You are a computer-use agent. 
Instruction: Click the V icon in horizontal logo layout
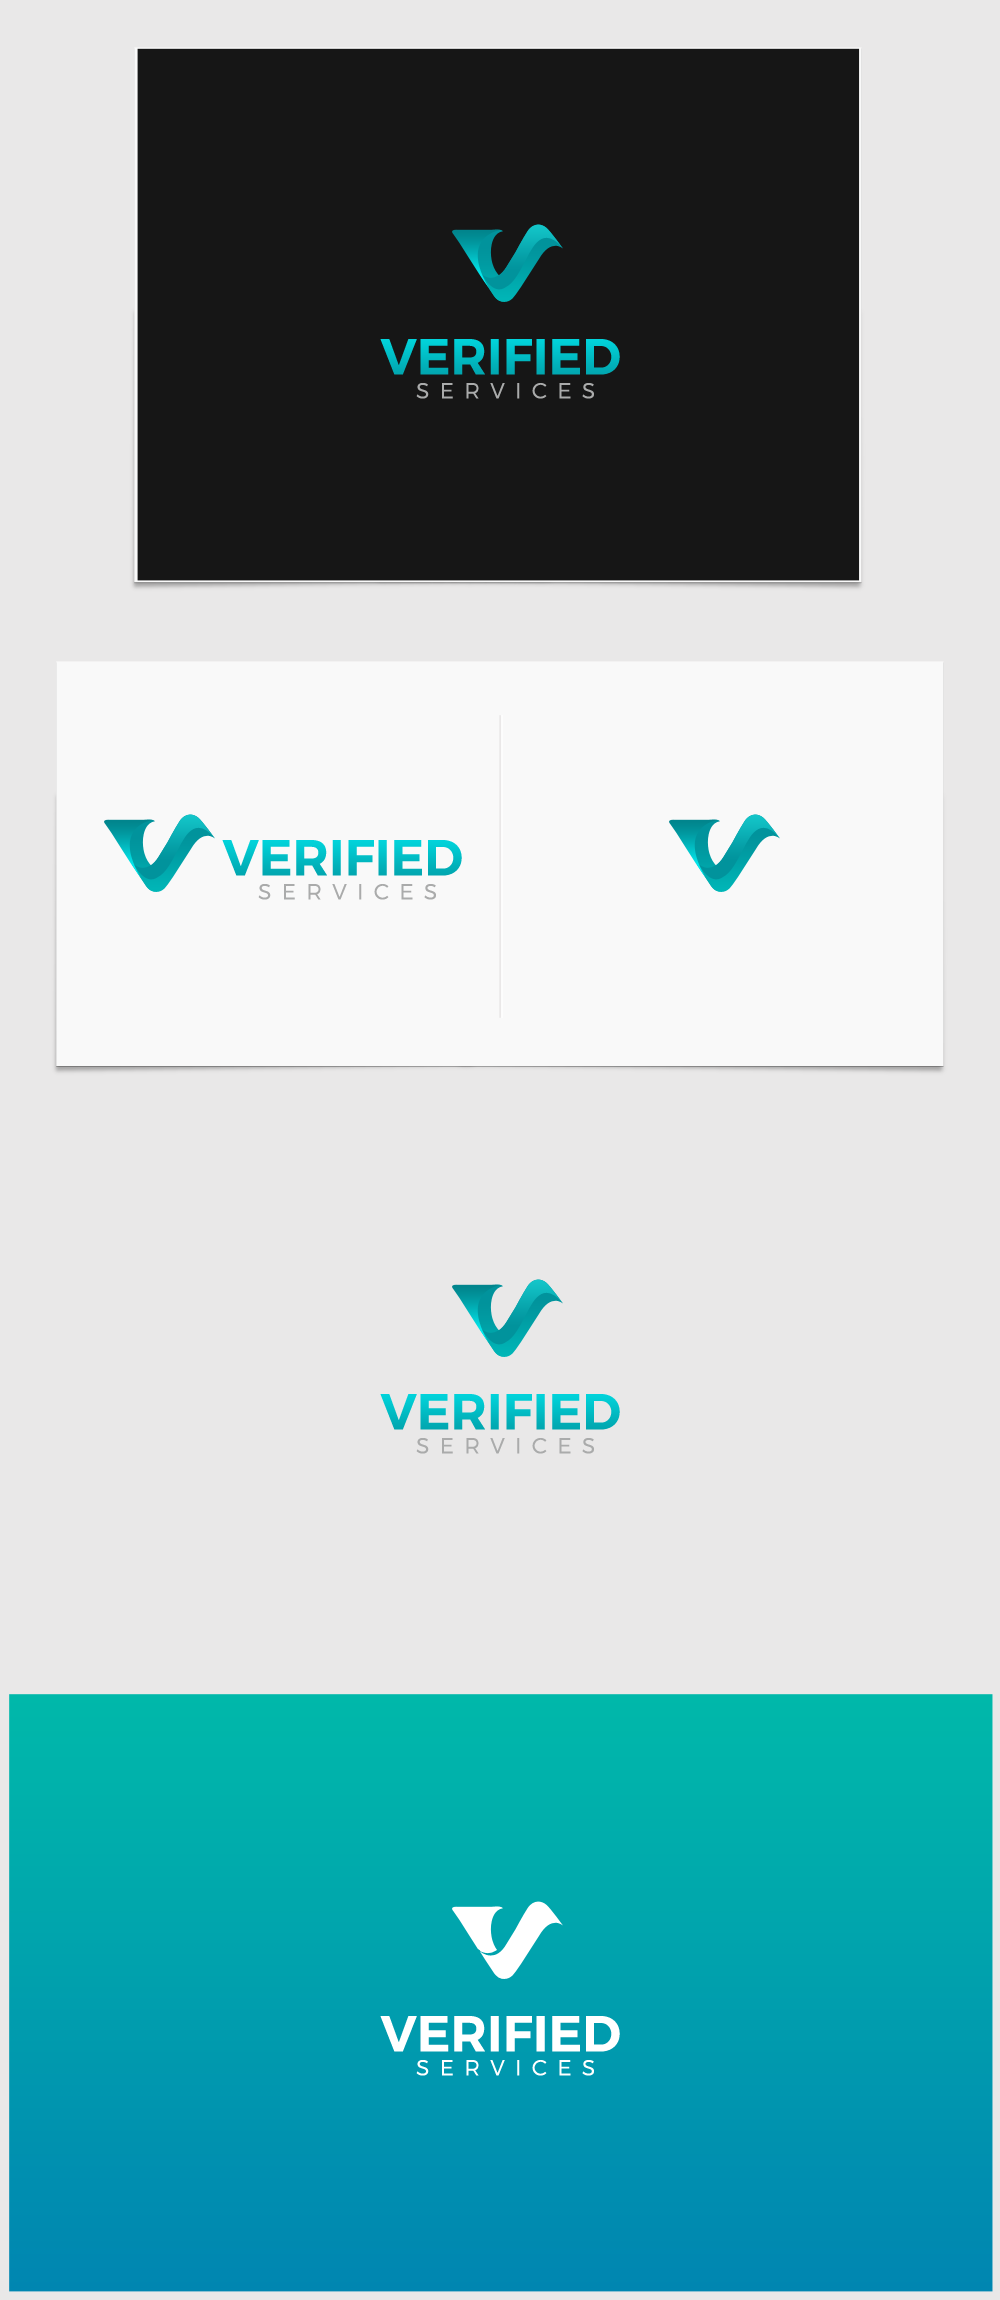(x=158, y=853)
